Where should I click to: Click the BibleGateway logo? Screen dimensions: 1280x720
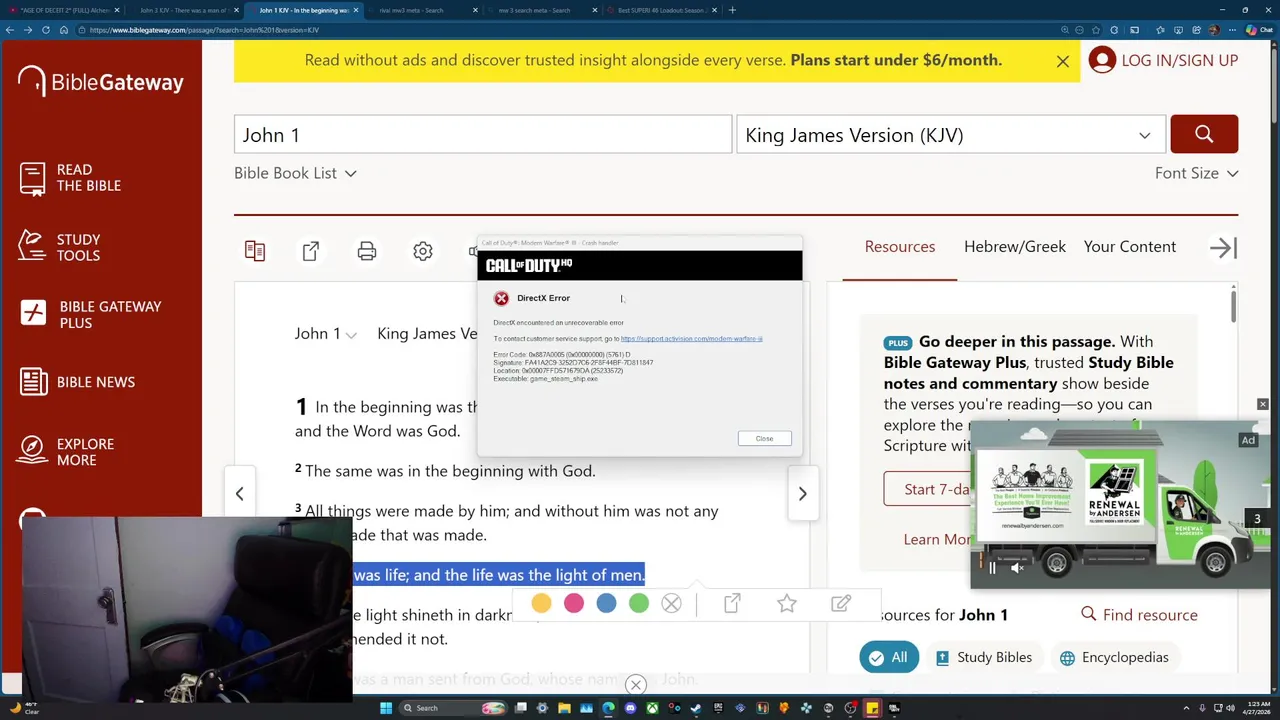point(100,82)
